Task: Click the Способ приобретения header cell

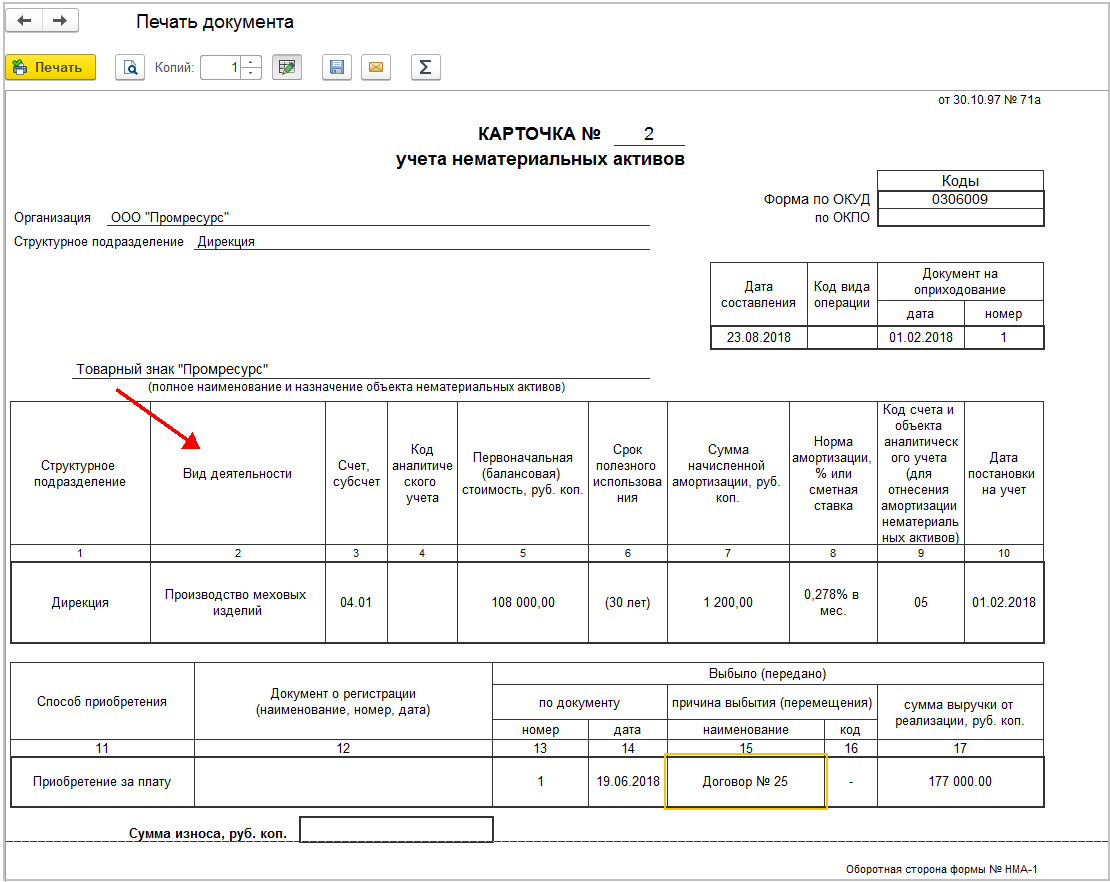Action: [x=103, y=701]
